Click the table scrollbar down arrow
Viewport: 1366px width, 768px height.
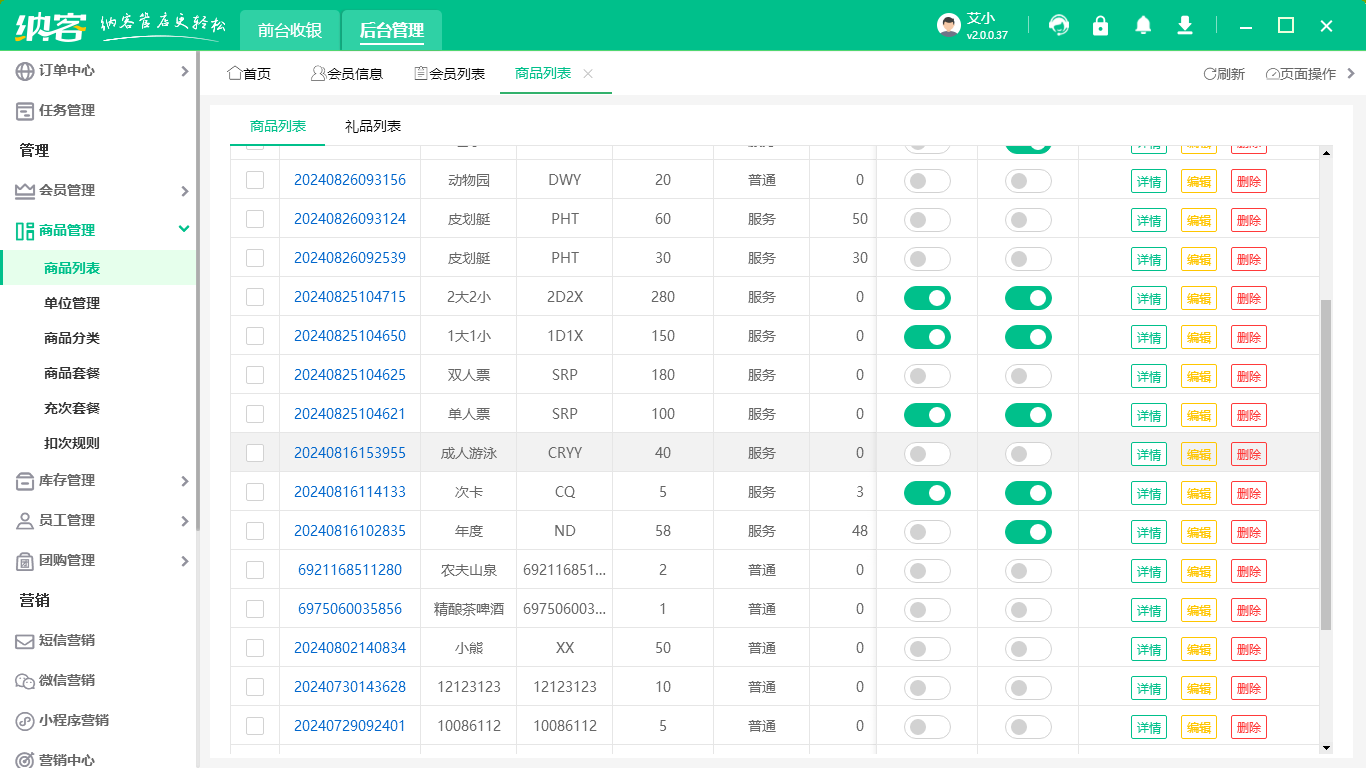pos(1327,747)
